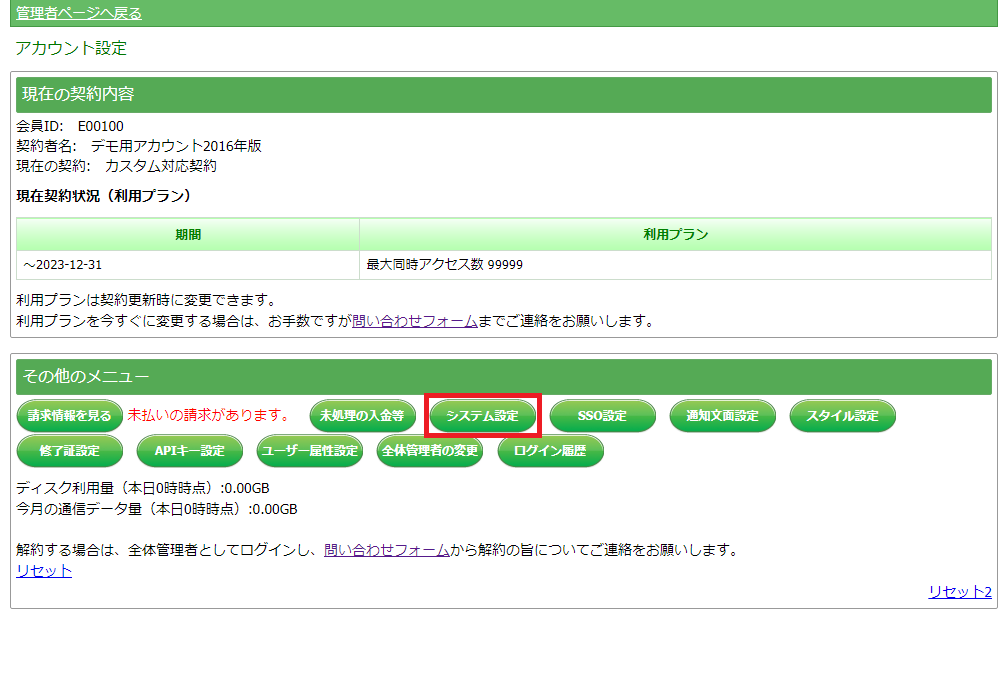Open 修了証設定 button
This screenshot has height=680, width=1008.
click(x=69, y=451)
